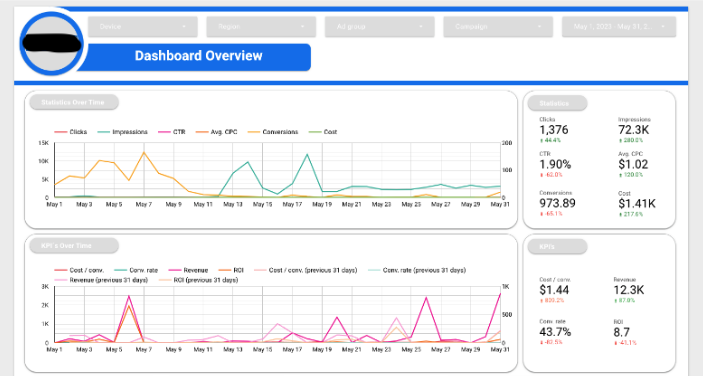703x376 pixels.
Task: Open the May 2023 date range picker
Action: coord(619,27)
